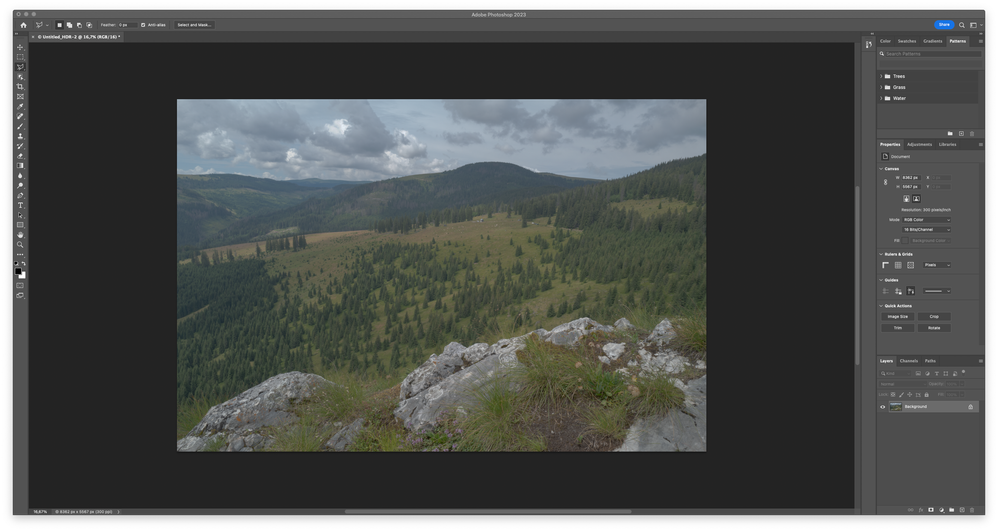Enable New selection mode
This screenshot has width=998, height=531.
pos(59,25)
